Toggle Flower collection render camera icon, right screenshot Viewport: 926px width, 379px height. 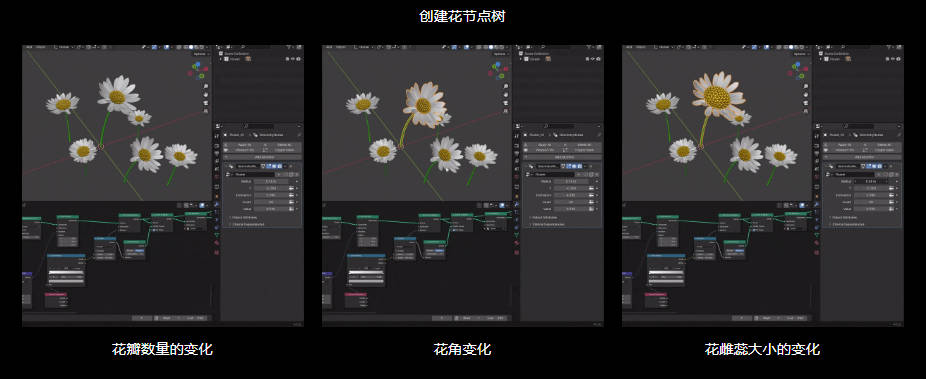point(898,59)
